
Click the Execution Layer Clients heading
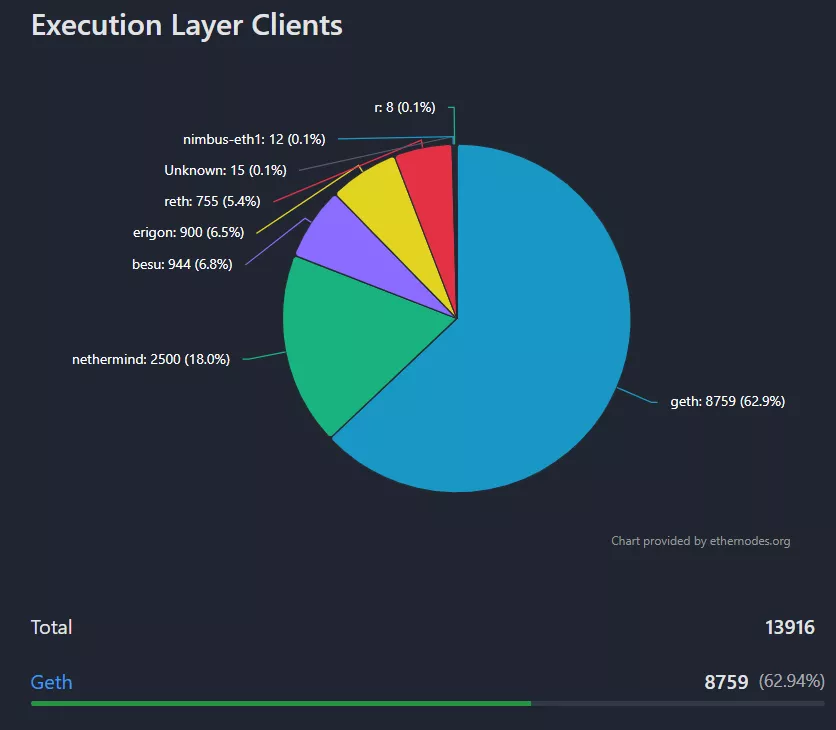[187, 25]
